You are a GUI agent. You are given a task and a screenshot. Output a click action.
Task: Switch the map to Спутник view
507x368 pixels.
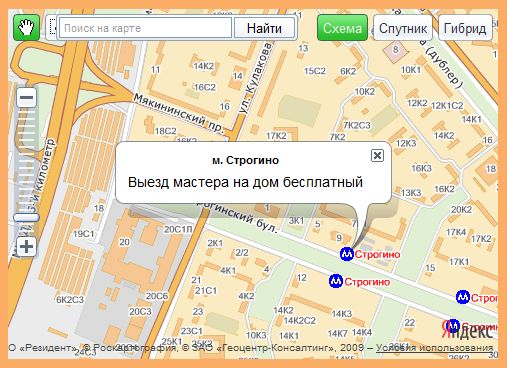pyautogui.click(x=403, y=28)
